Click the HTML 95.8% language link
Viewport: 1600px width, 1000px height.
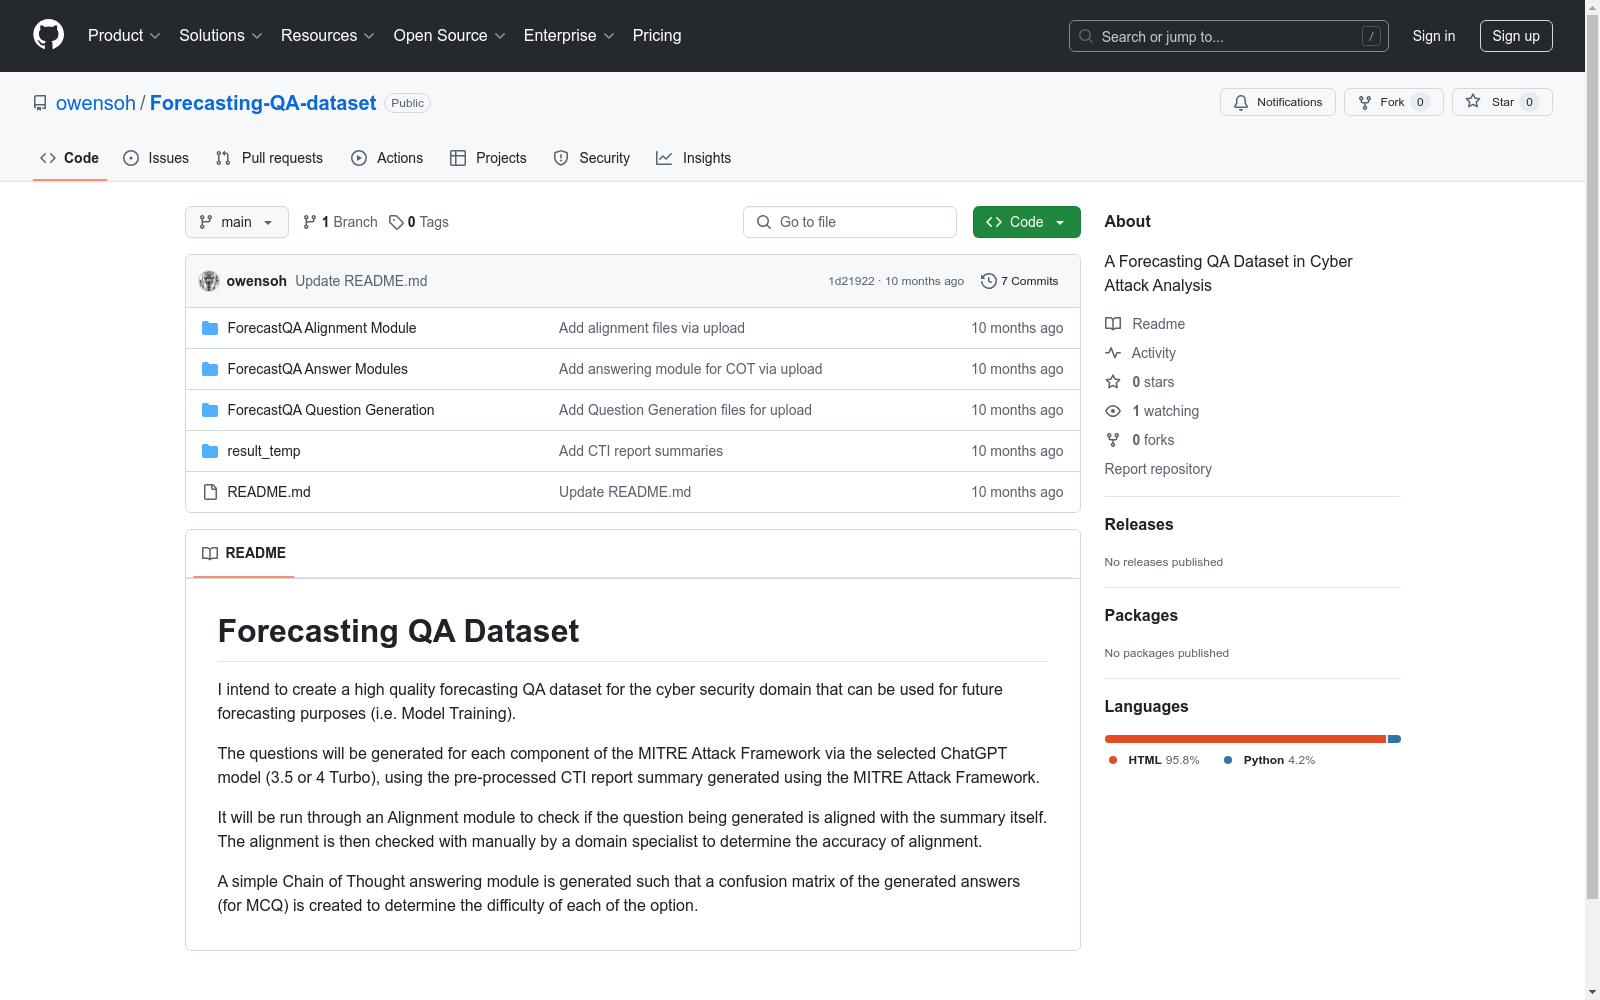click(1154, 760)
